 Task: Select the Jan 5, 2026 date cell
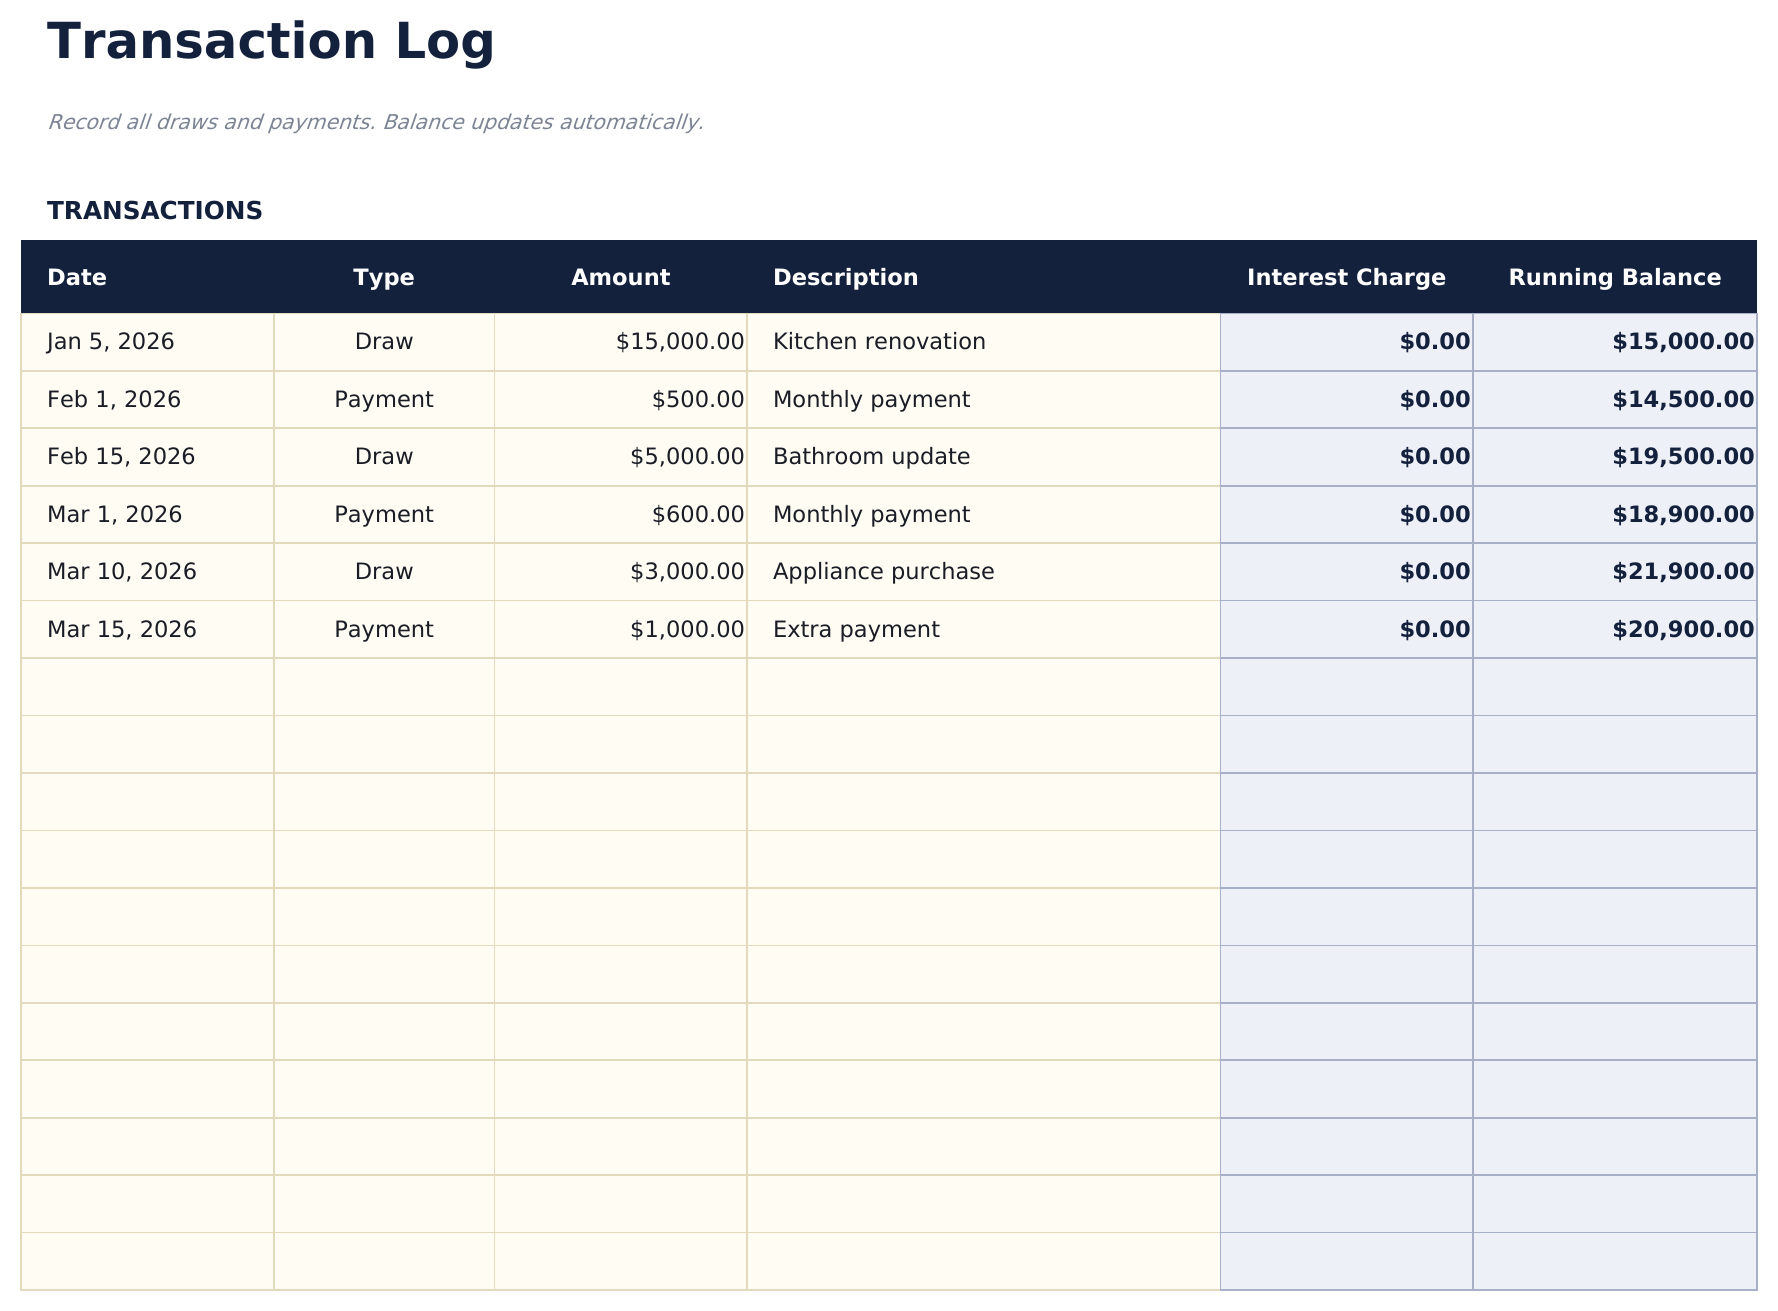click(109, 340)
